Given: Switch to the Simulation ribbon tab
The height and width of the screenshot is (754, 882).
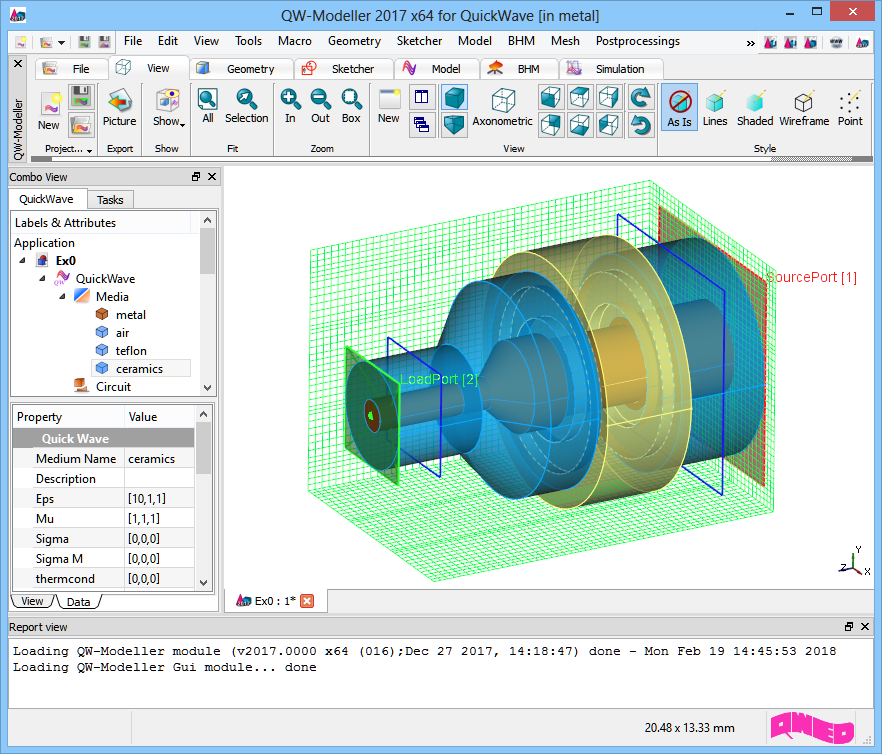Looking at the screenshot, I should point(619,69).
